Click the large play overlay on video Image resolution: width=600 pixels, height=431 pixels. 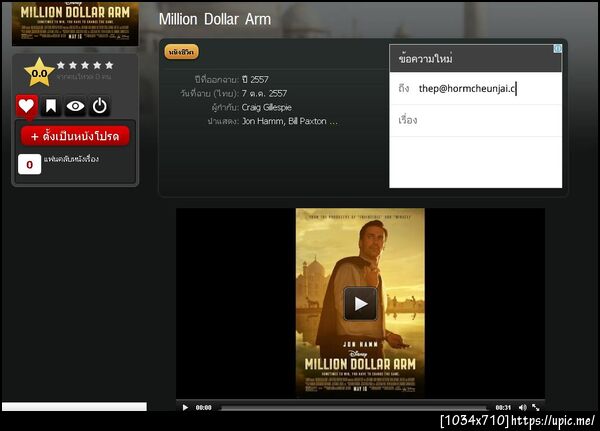click(360, 304)
